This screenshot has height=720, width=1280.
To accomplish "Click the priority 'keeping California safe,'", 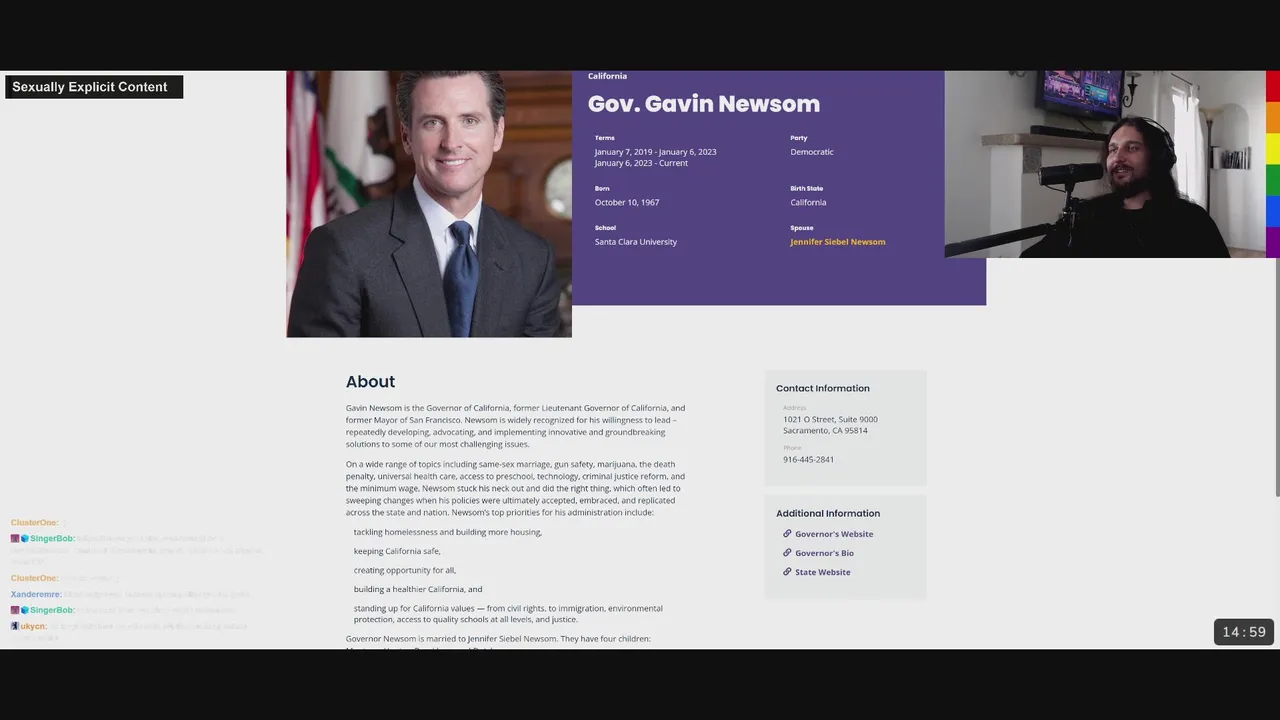I will click(x=397, y=551).
